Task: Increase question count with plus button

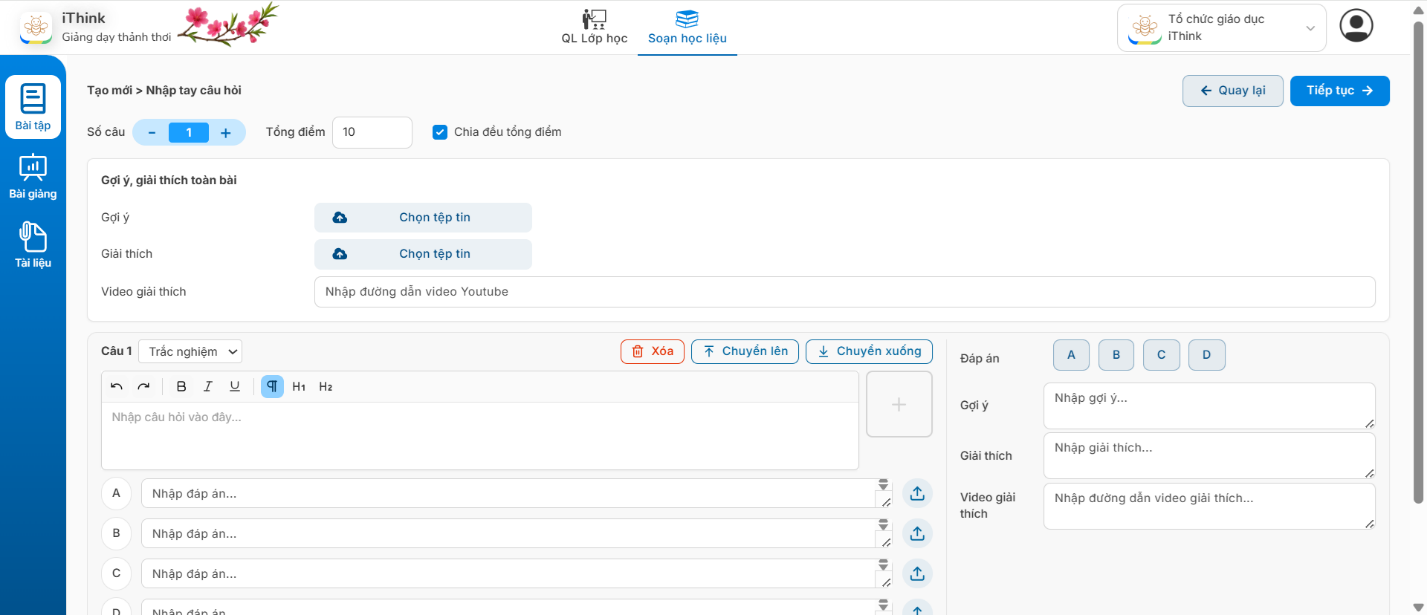Action: tap(226, 132)
